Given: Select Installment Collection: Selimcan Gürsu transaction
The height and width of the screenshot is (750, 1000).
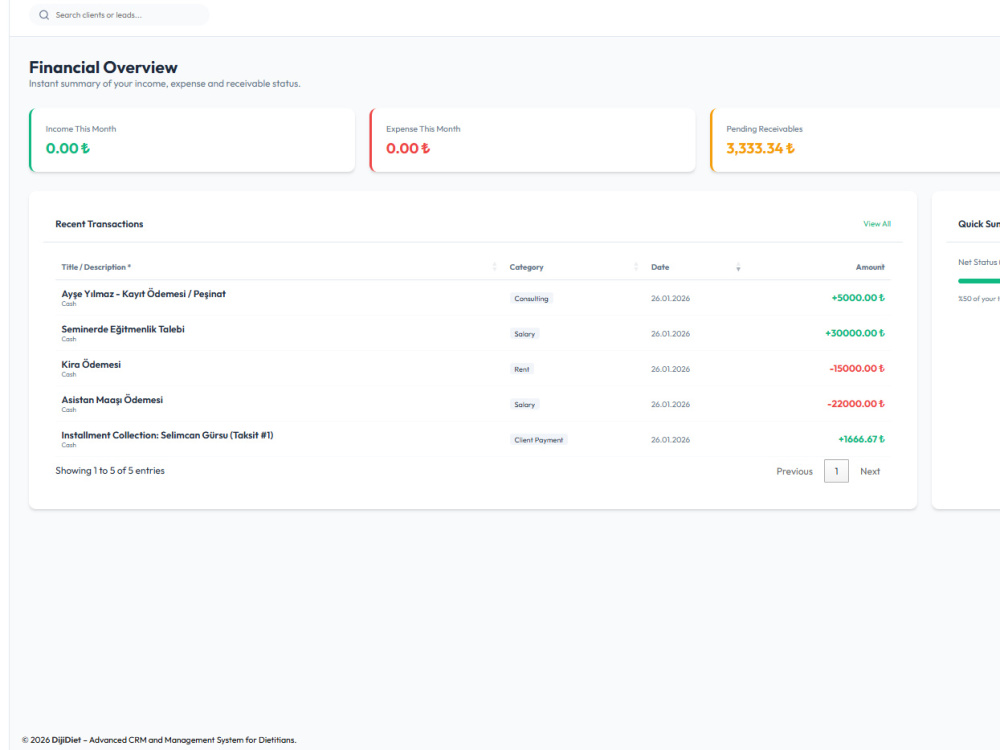Looking at the screenshot, I should 473,439.
